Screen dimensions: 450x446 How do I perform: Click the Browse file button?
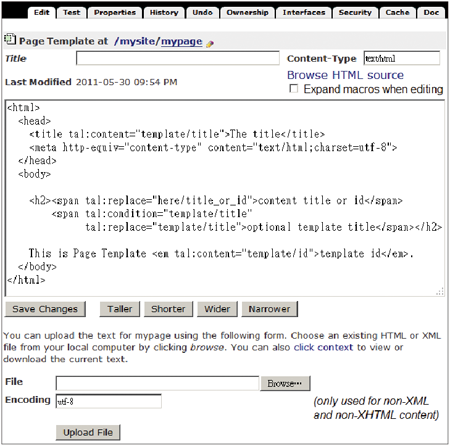click(x=285, y=383)
